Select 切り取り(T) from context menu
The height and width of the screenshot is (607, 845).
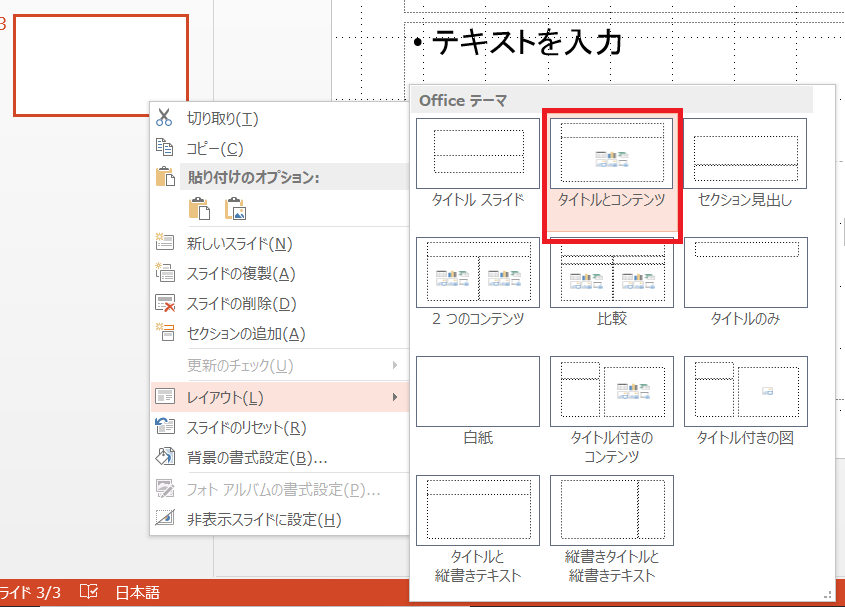pyautogui.click(x=279, y=118)
